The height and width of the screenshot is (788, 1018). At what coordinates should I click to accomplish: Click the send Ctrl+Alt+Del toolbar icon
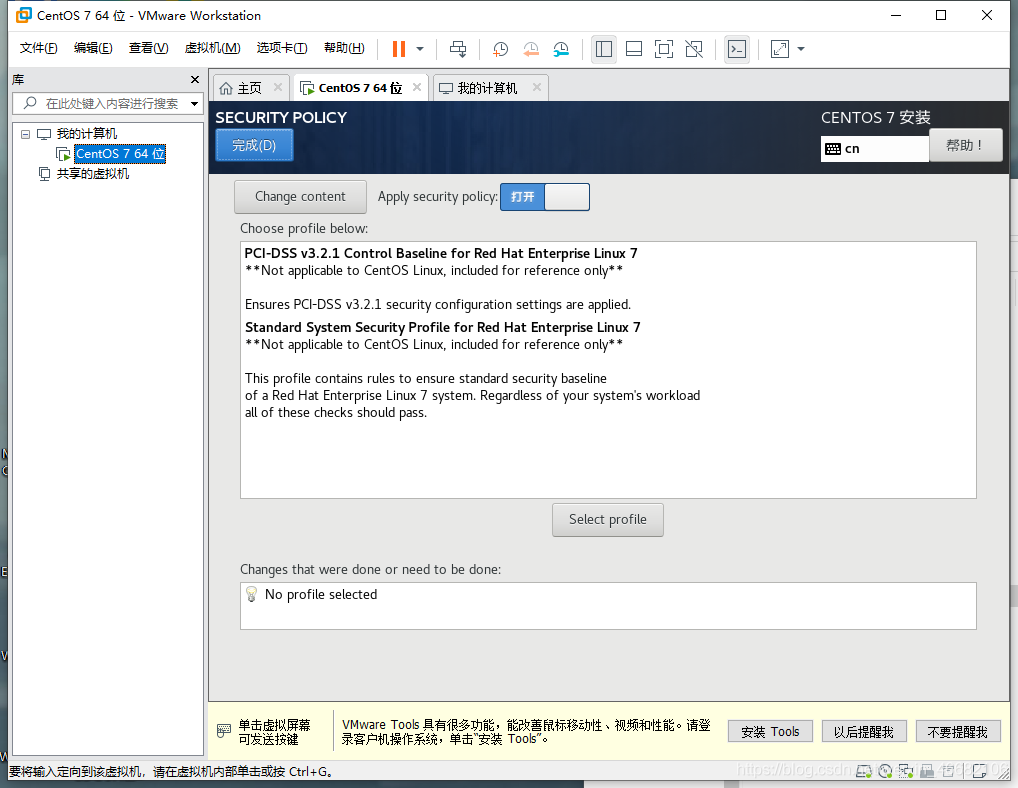click(458, 49)
